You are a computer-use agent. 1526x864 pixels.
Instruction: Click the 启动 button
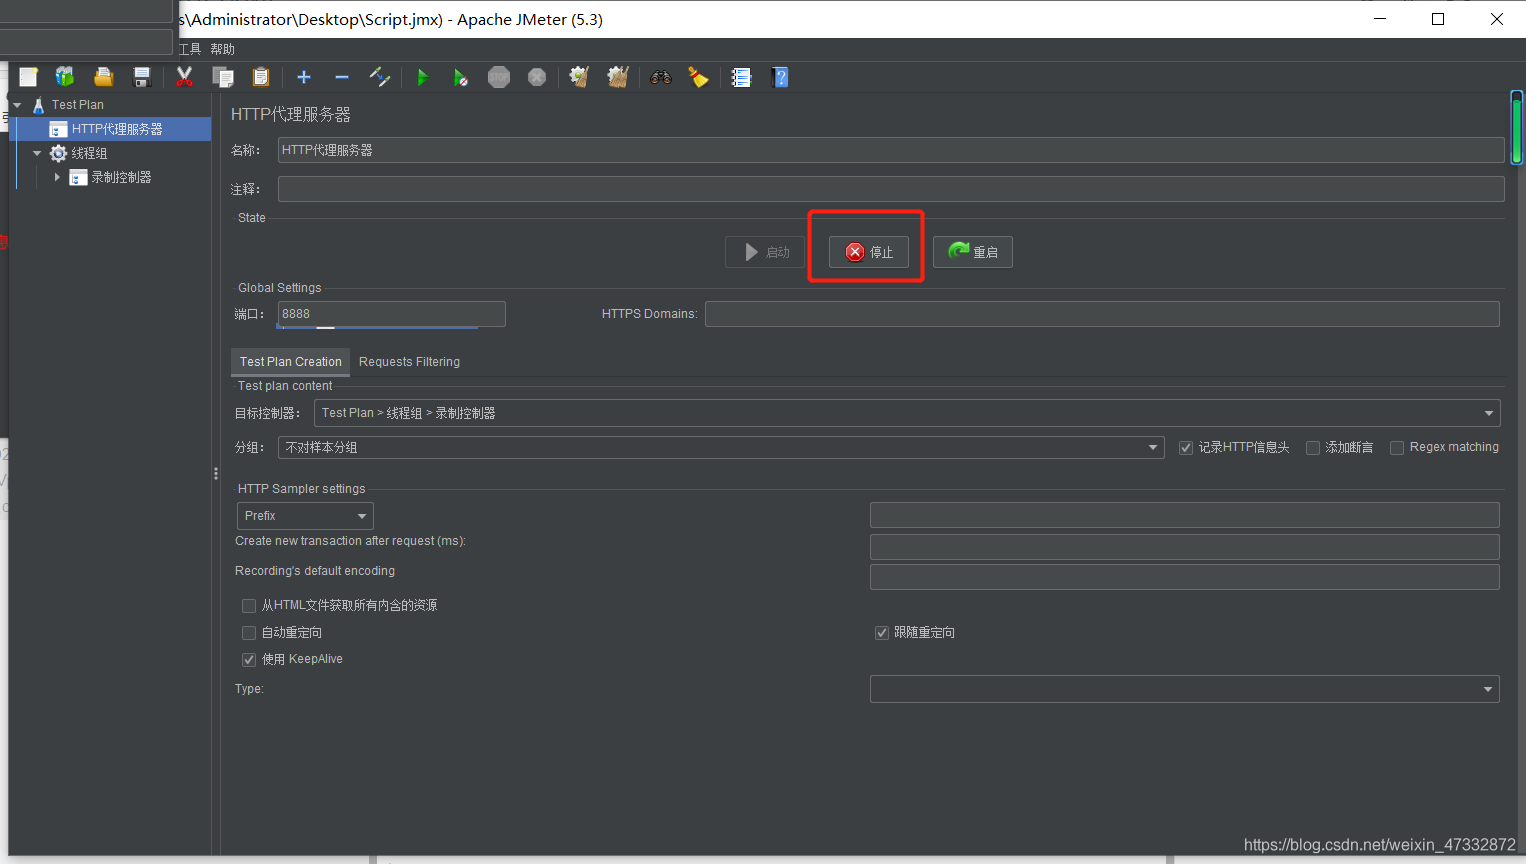point(765,252)
